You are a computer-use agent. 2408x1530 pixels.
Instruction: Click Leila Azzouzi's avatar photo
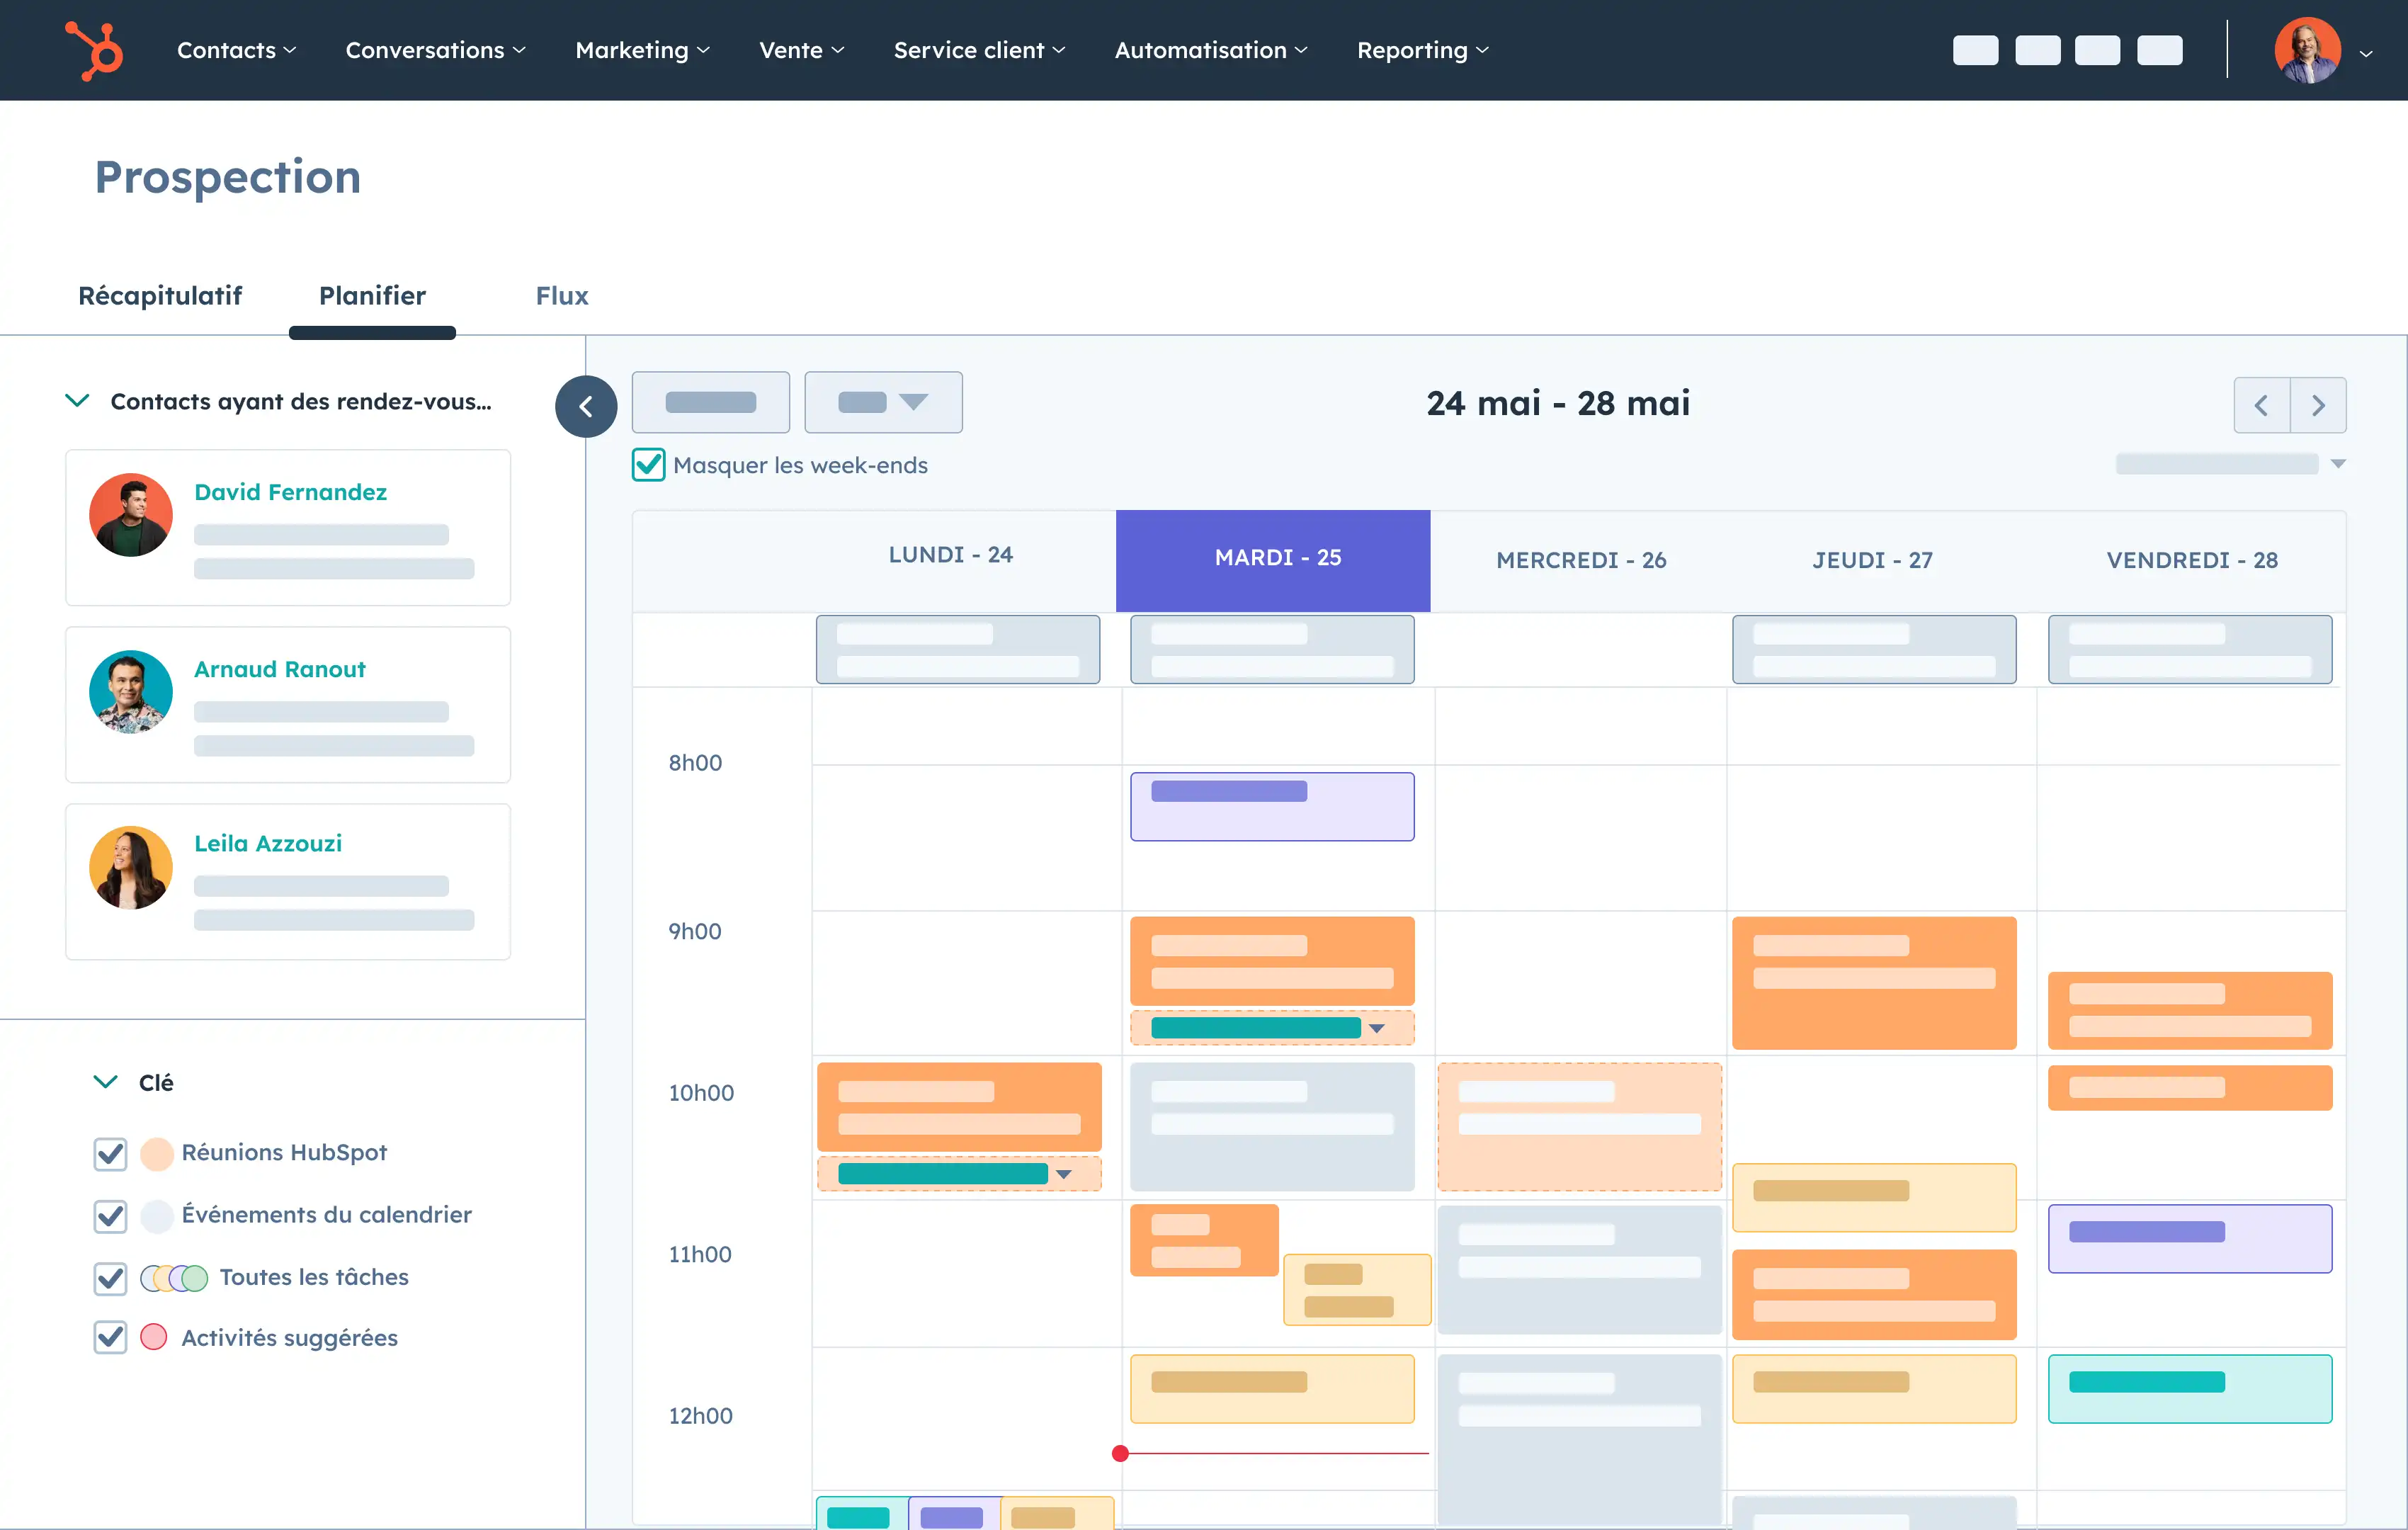131,867
